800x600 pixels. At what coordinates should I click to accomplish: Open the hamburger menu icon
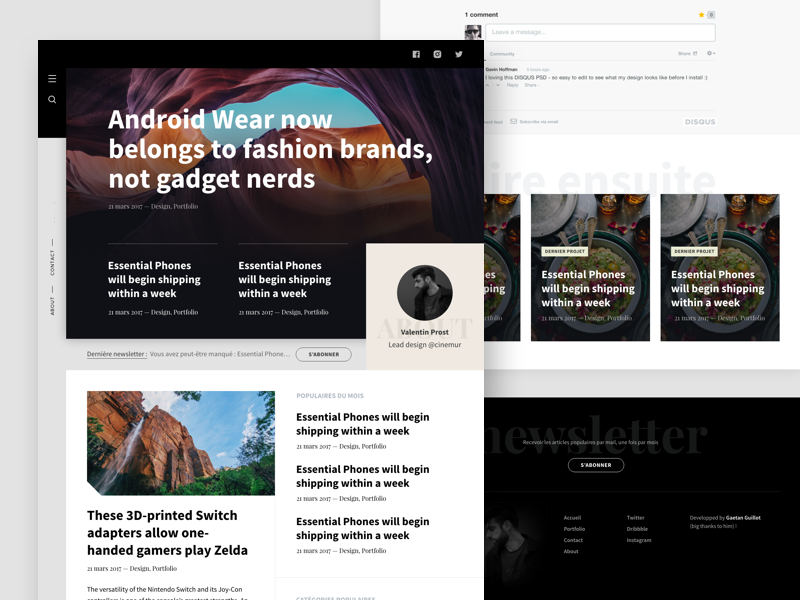point(52,79)
